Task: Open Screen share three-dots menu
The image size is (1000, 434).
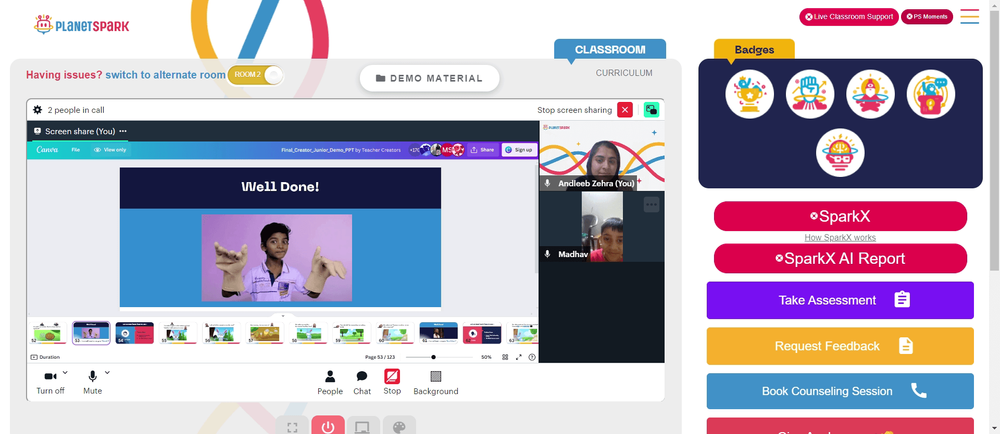Action: (122, 131)
